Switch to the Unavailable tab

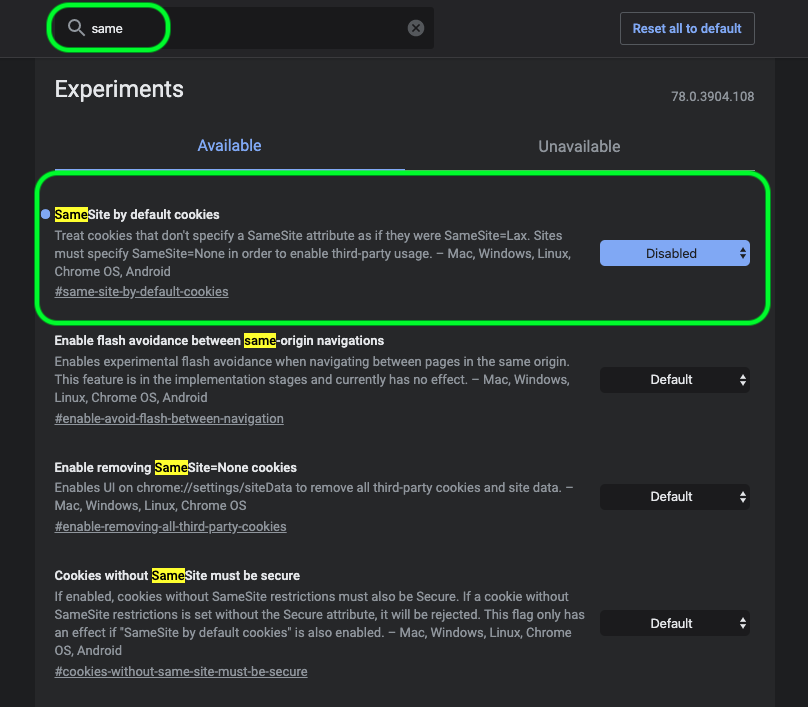pyautogui.click(x=579, y=146)
